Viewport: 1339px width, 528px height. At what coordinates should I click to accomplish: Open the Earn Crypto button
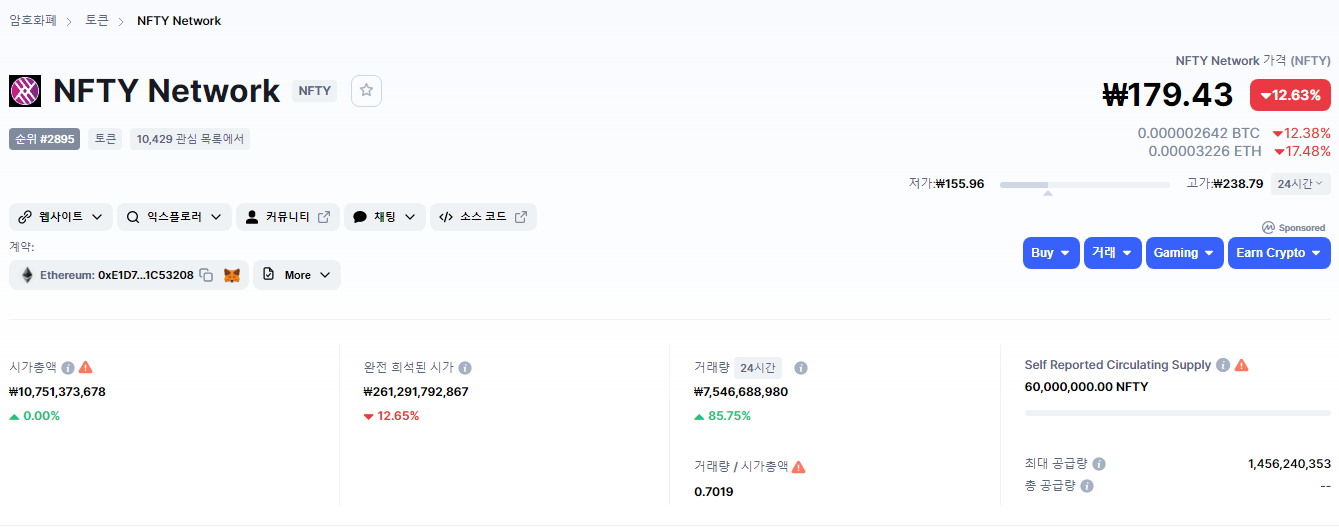(x=1279, y=253)
